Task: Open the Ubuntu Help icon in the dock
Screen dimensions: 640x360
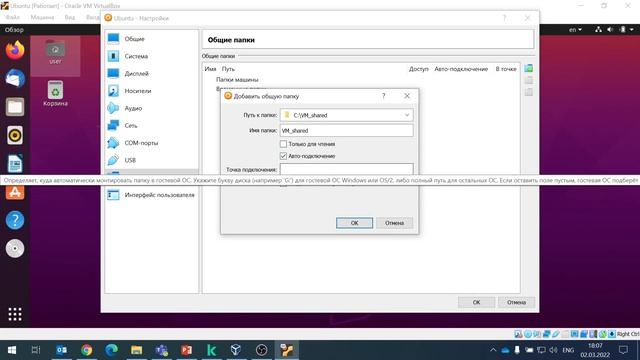Action: [15, 220]
